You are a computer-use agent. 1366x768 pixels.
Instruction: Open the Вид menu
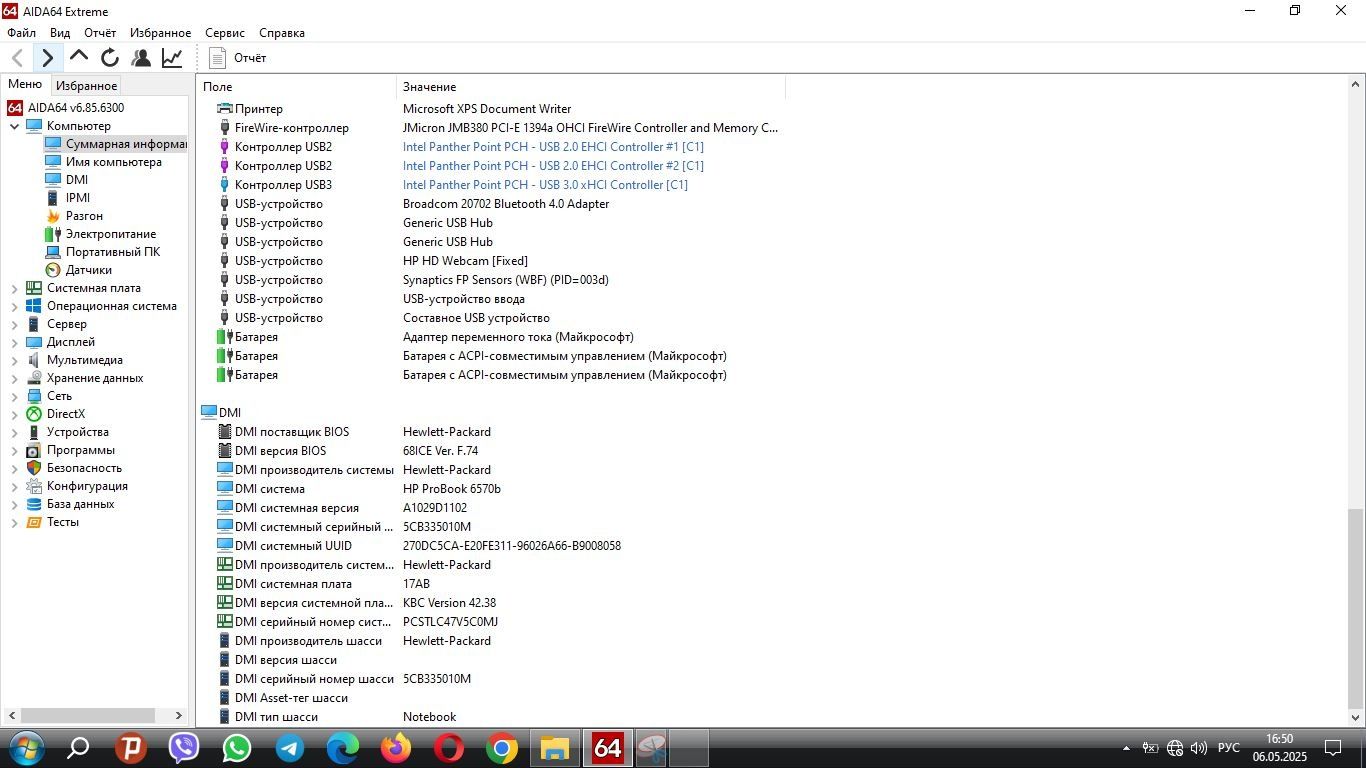coord(60,33)
